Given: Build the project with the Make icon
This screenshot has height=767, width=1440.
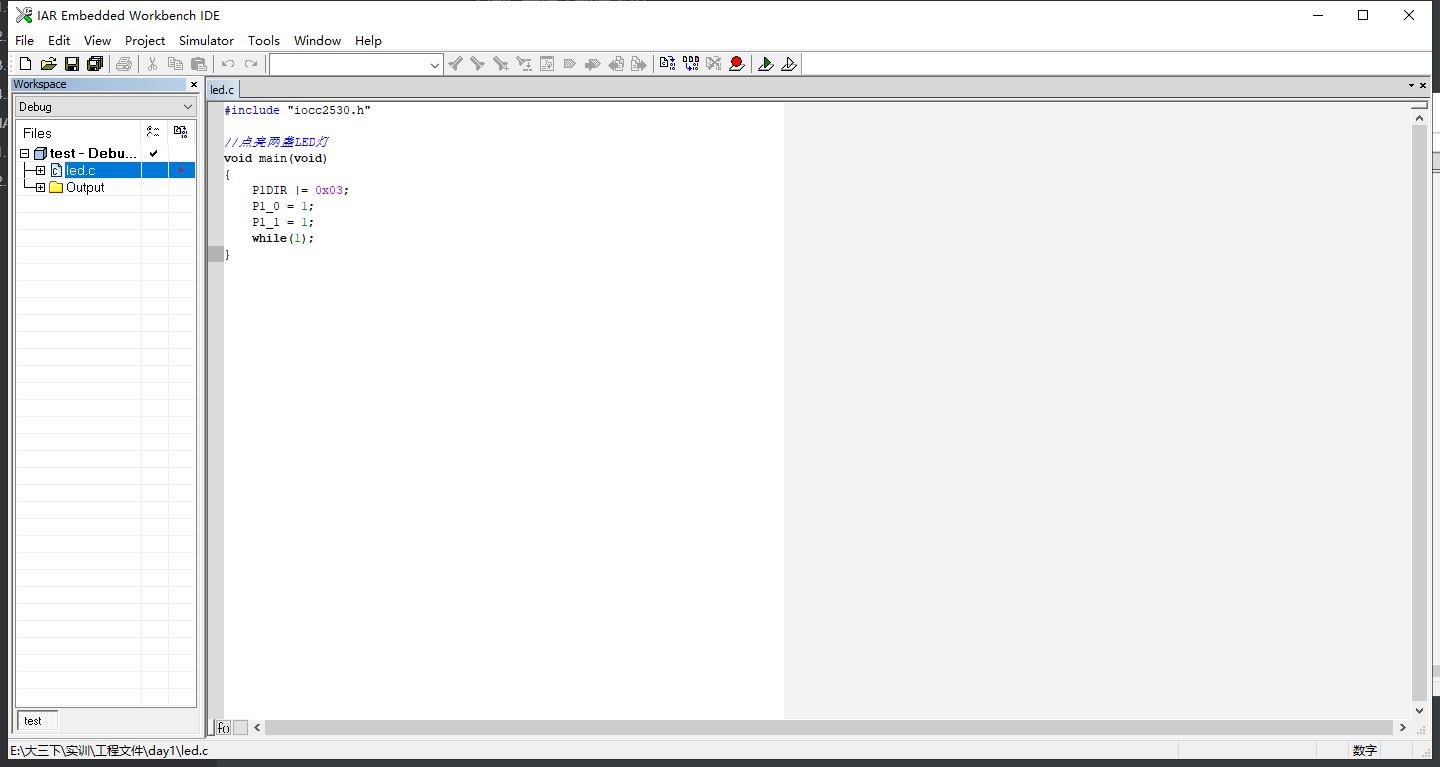Looking at the screenshot, I should pos(691,64).
